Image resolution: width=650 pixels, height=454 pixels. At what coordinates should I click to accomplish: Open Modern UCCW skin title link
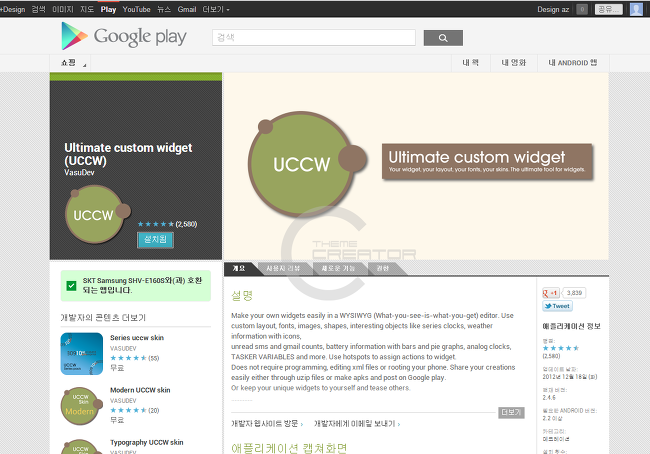click(140, 390)
